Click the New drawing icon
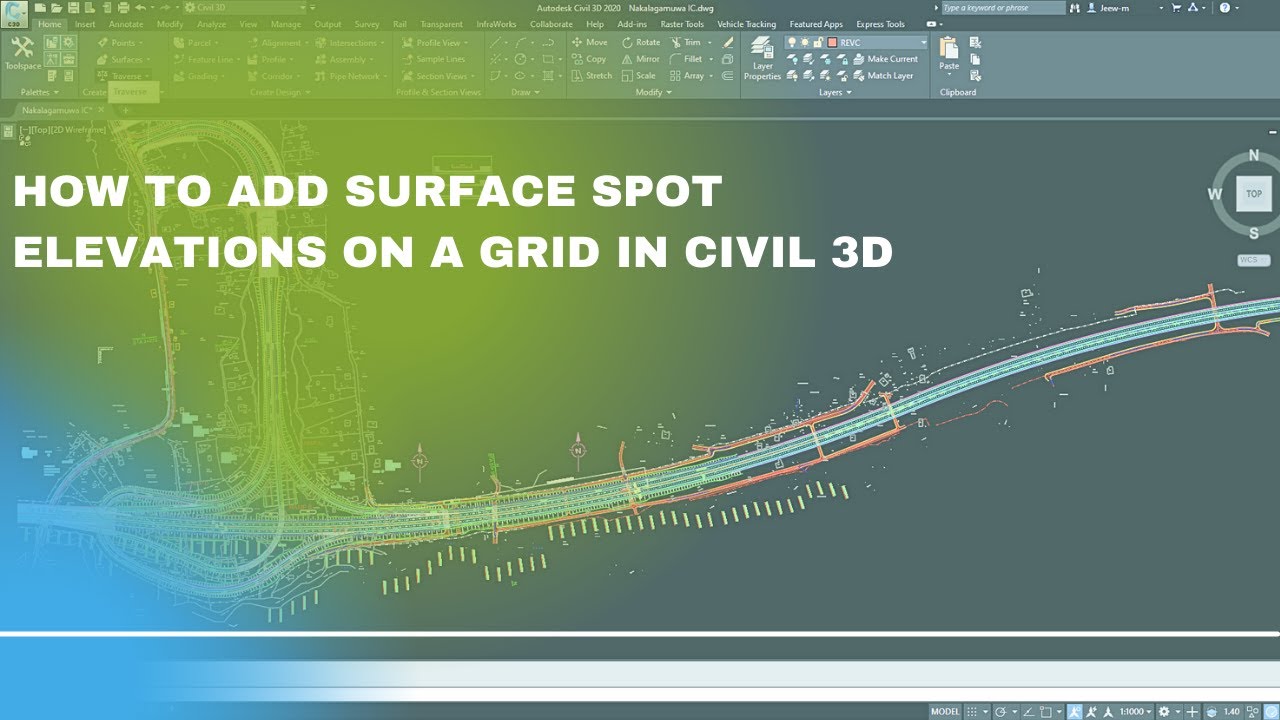Image resolution: width=1280 pixels, height=720 pixels. 40,8
